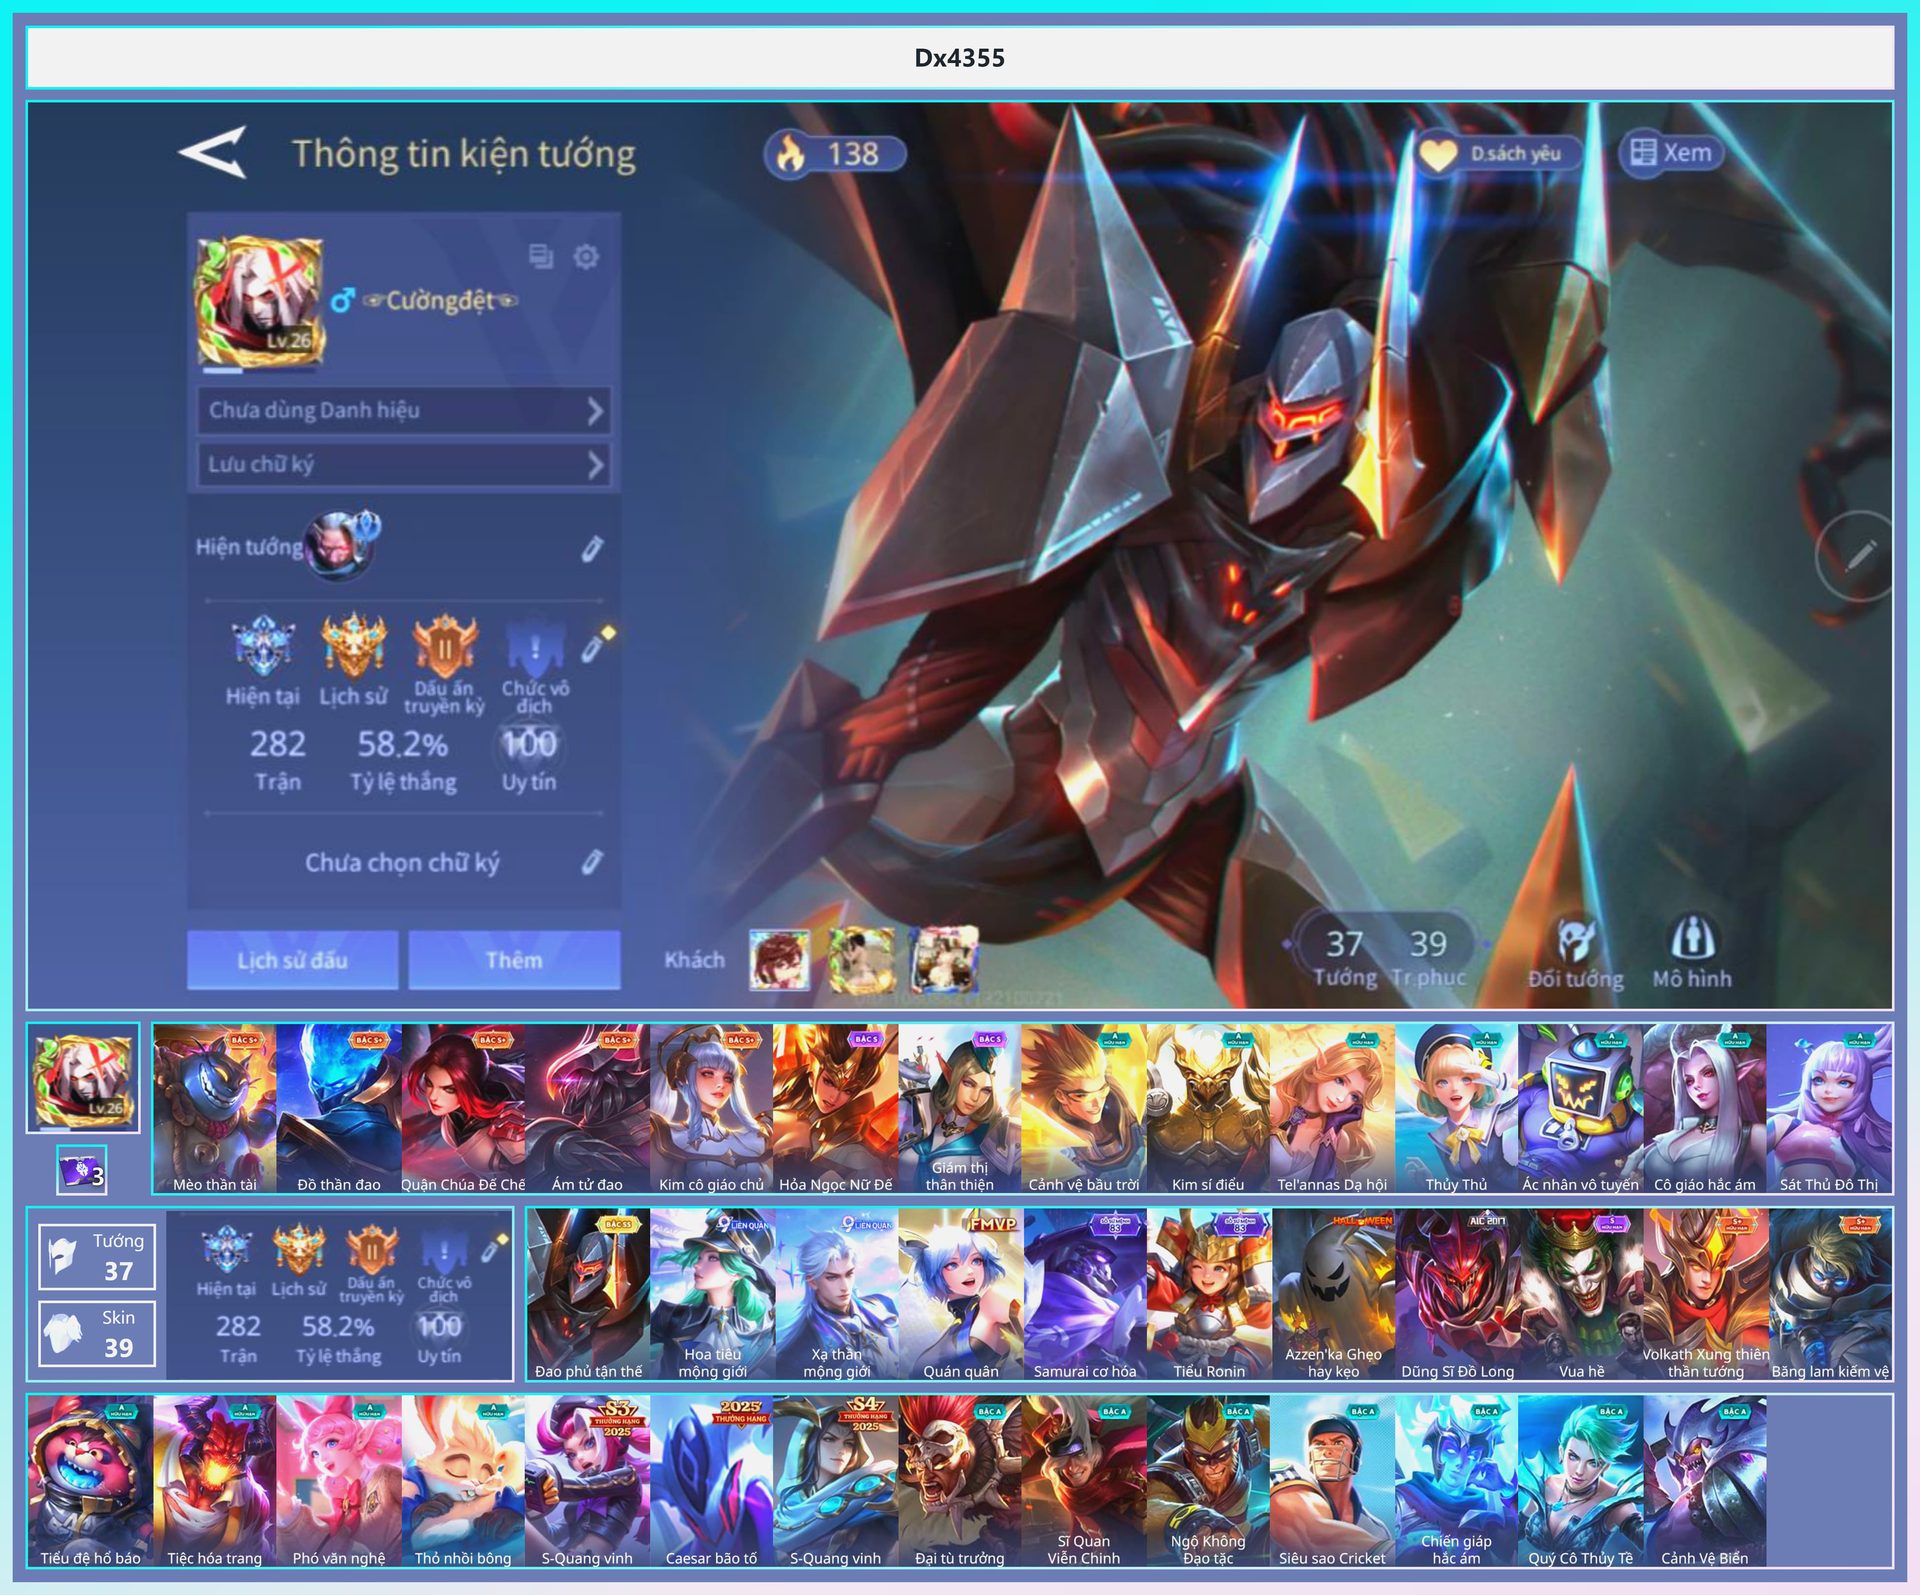1920x1595 pixels.
Task: Click the Xem button
Action: click(1671, 153)
